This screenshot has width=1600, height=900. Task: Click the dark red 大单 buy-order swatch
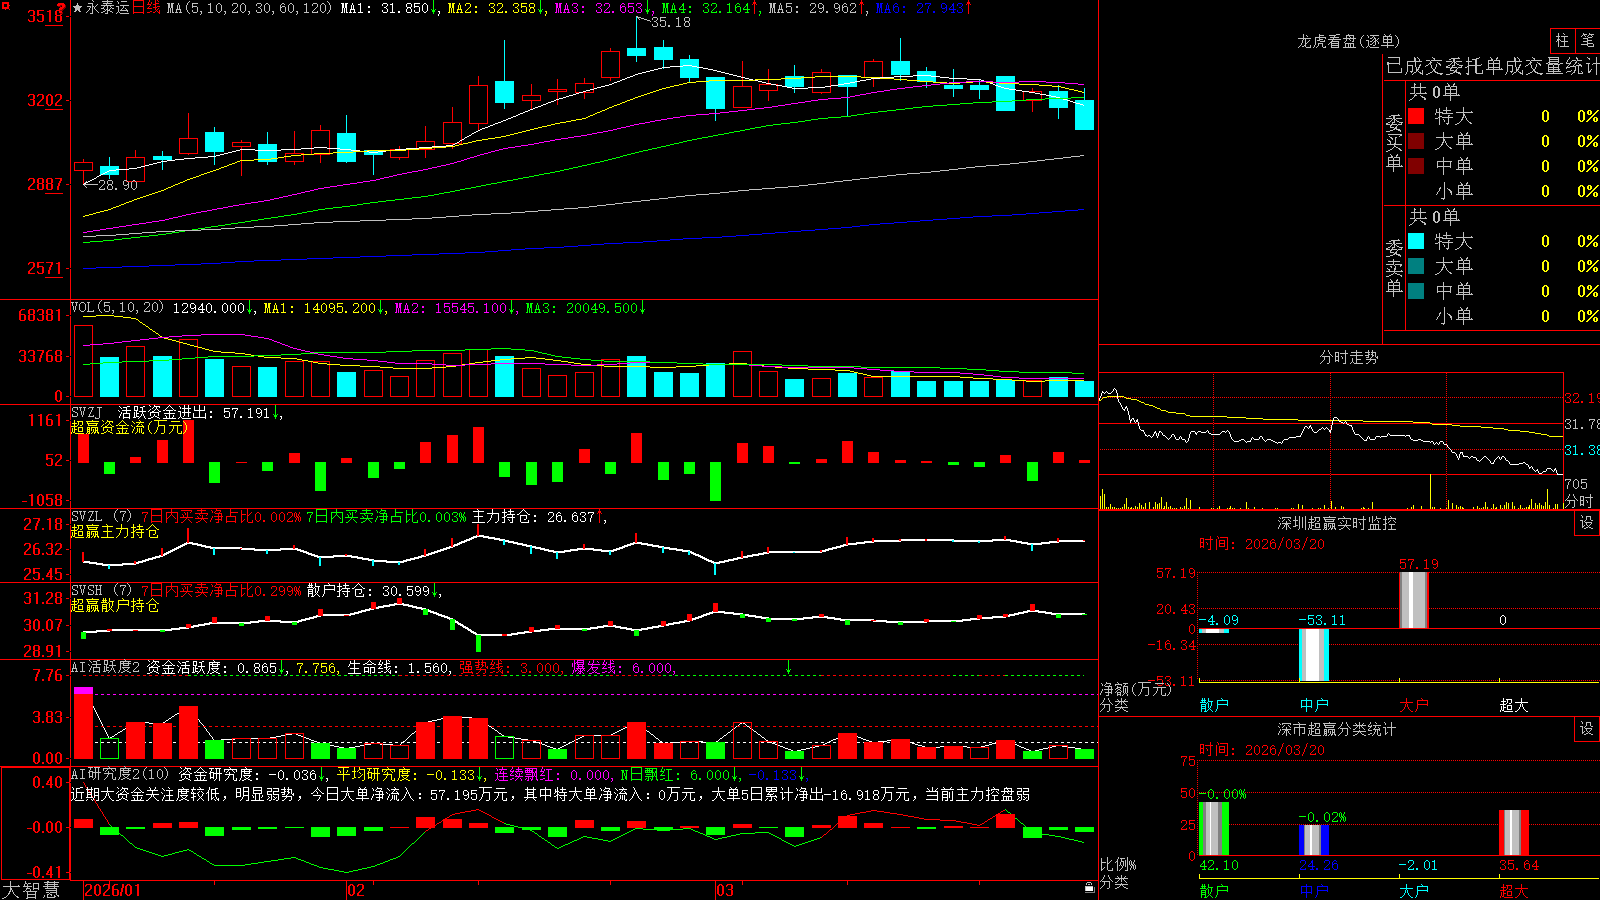coord(1416,141)
